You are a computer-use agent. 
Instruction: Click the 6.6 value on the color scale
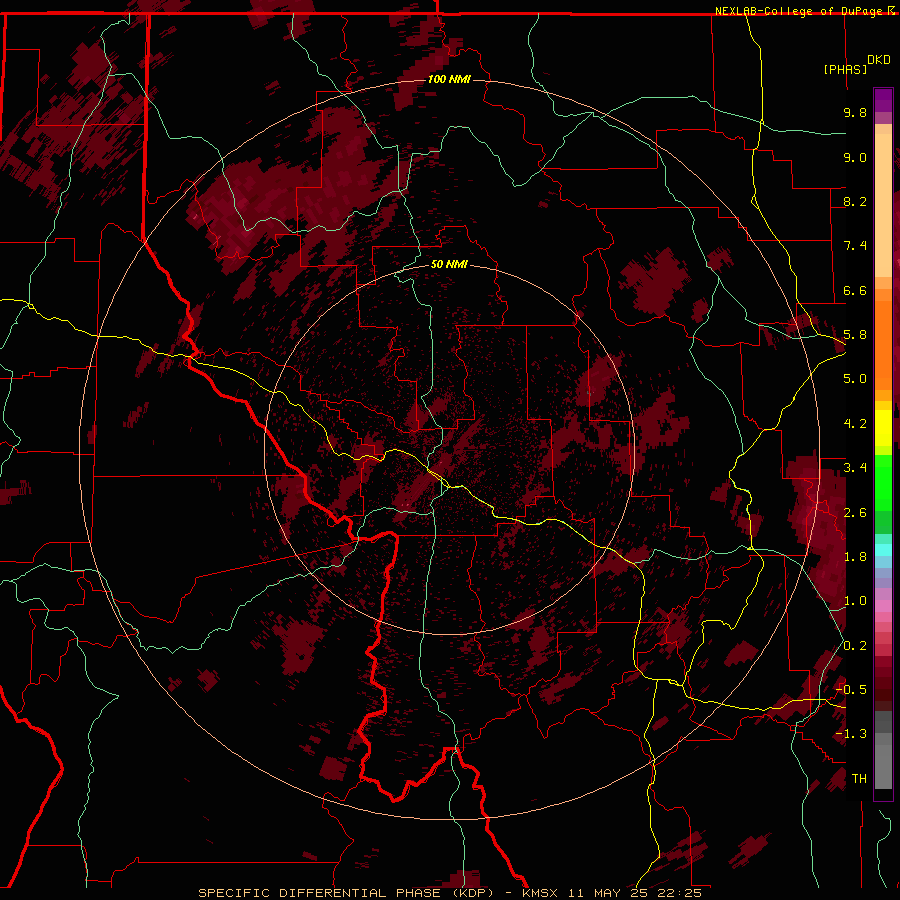(x=855, y=290)
